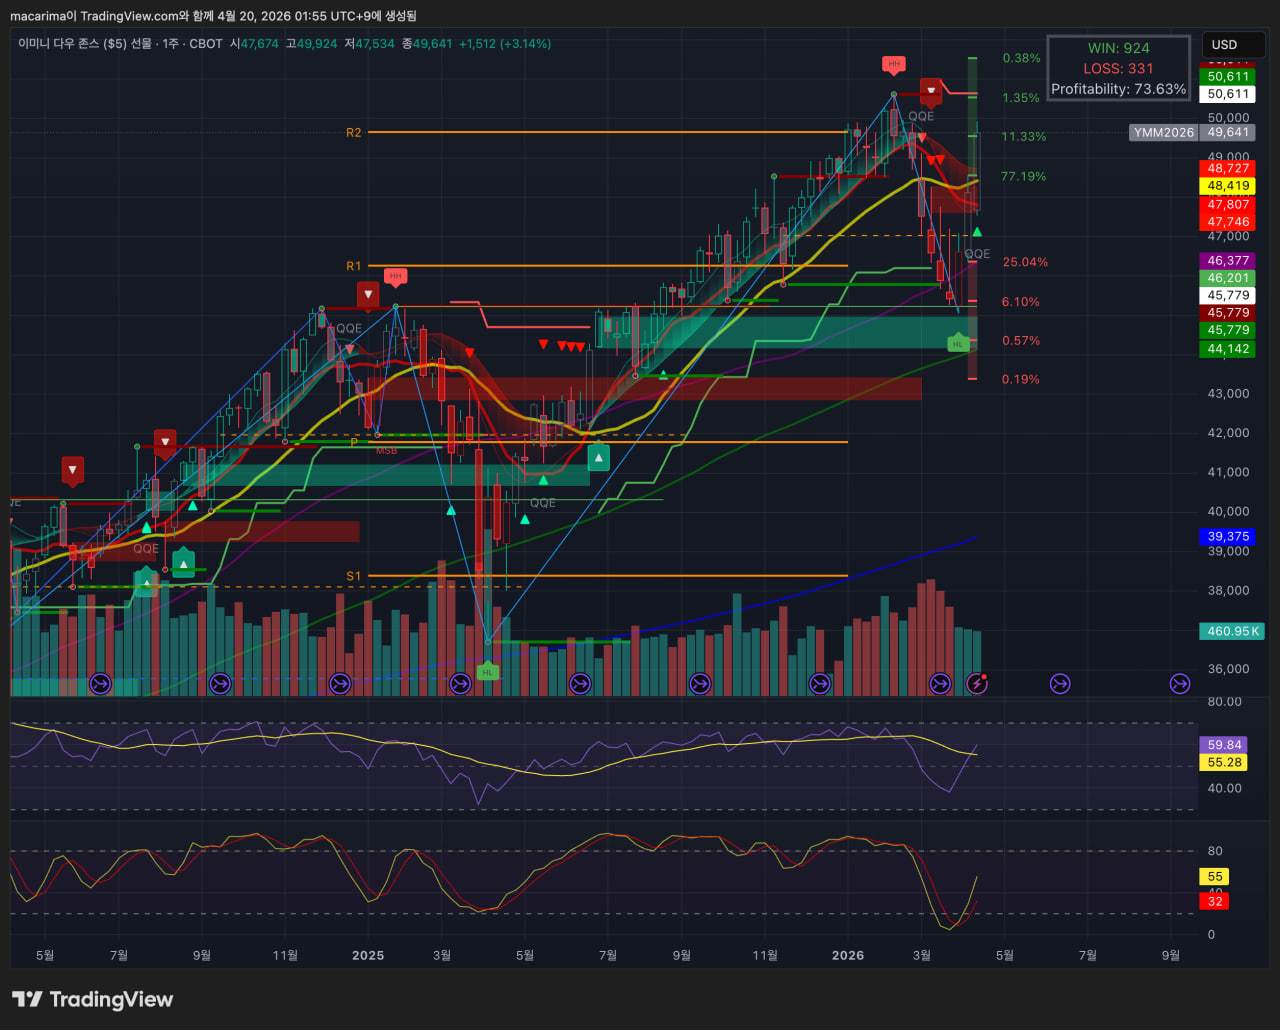Click the 2026 year label on time axis
This screenshot has width=1280, height=1030.
click(848, 955)
